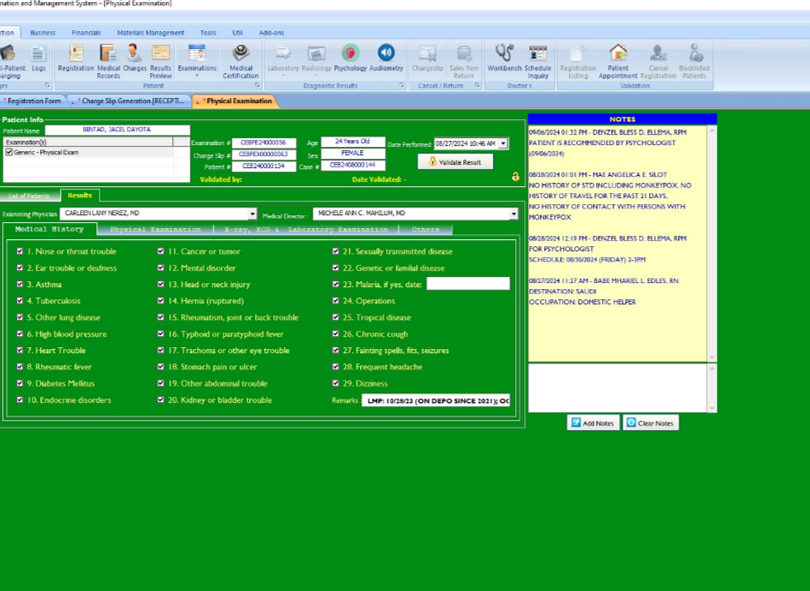
Task: Click the Add Notes button
Action: tap(593, 423)
